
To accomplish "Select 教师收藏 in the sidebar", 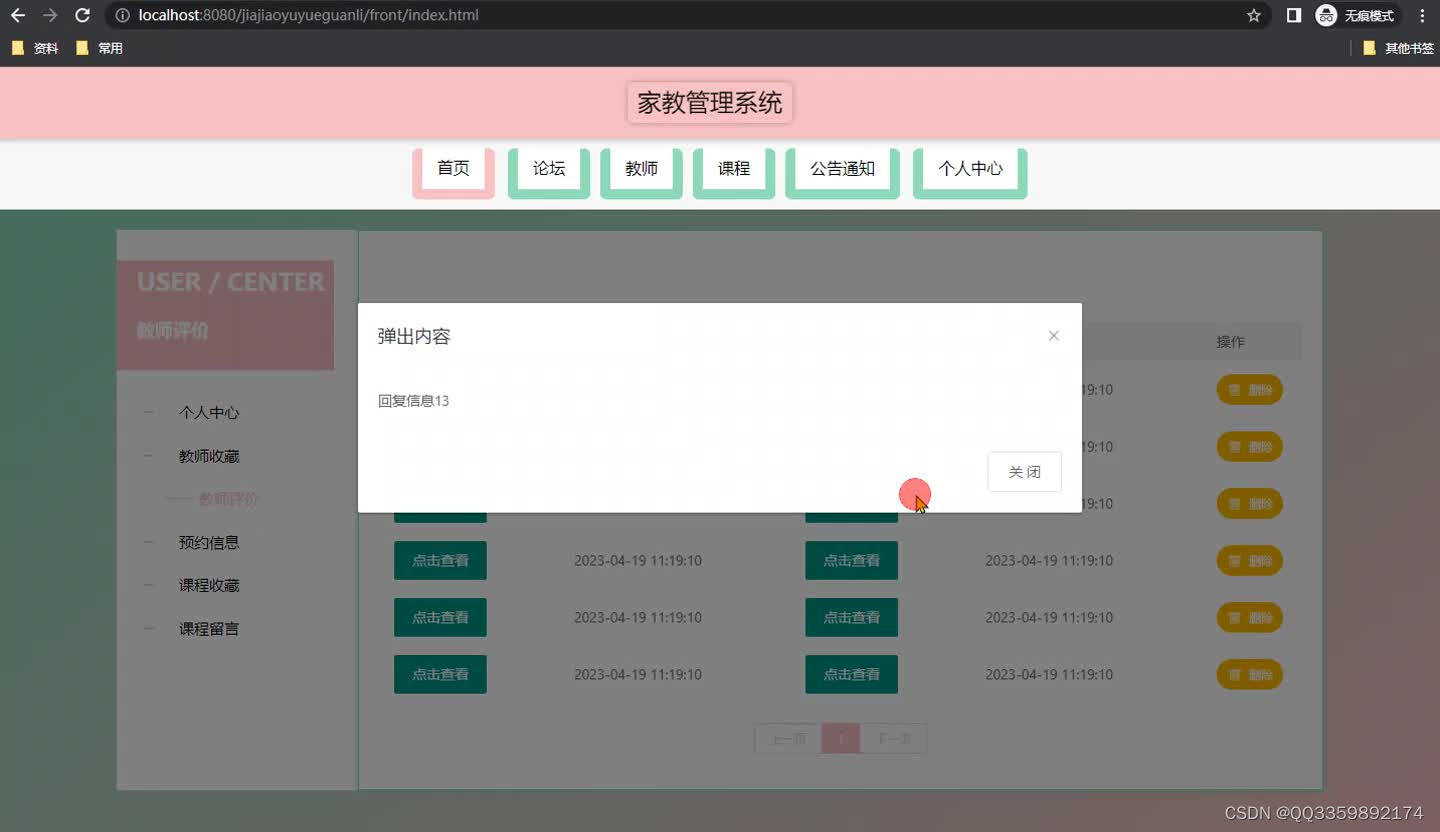I will click(209, 456).
